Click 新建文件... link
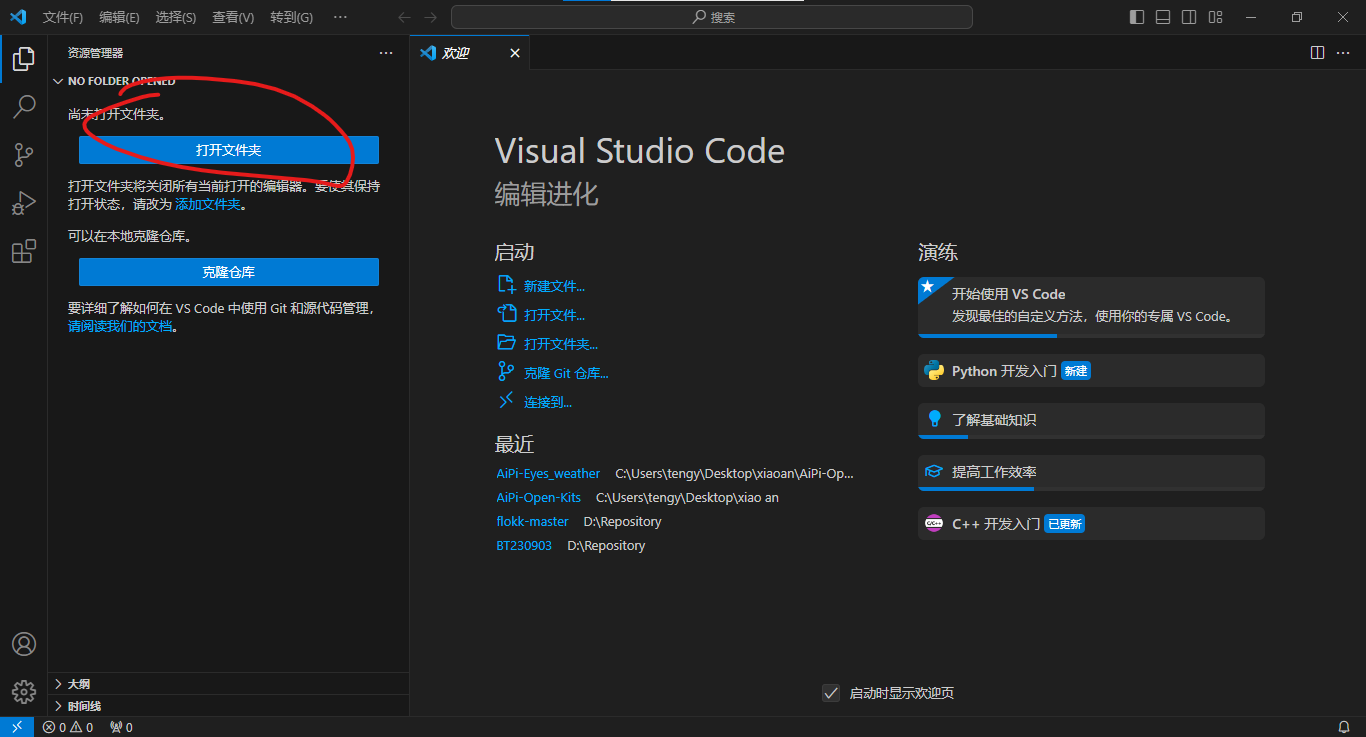Viewport: 1366px width, 737px height. point(554,286)
